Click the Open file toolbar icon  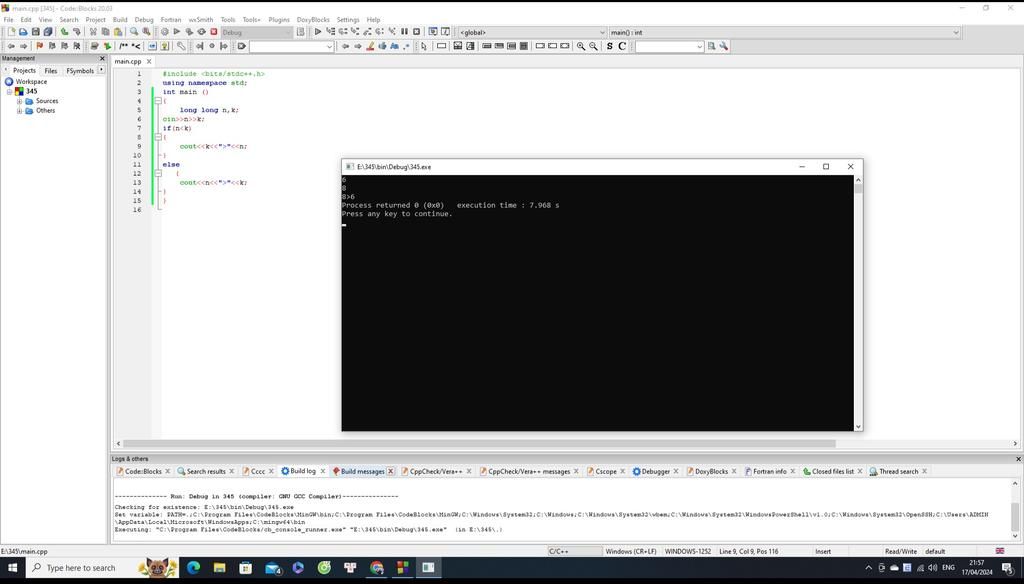click(23, 31)
